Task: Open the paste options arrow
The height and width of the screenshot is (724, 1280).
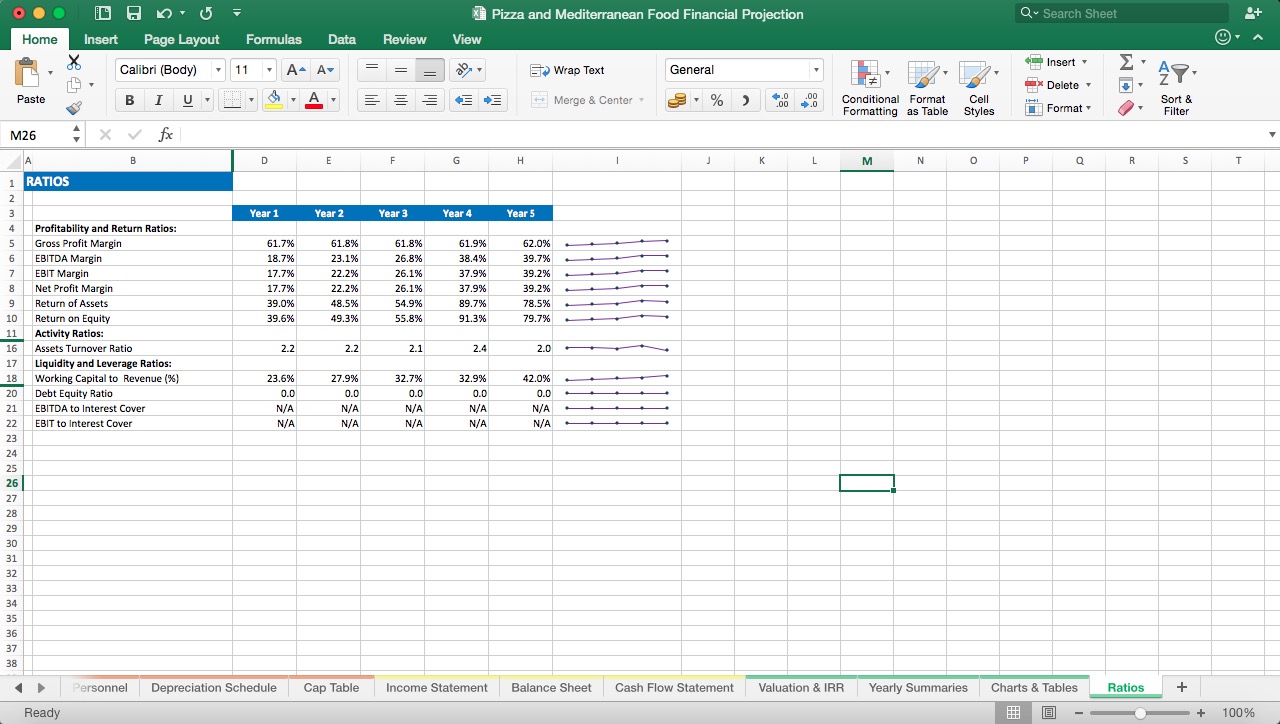Action: click(50, 73)
